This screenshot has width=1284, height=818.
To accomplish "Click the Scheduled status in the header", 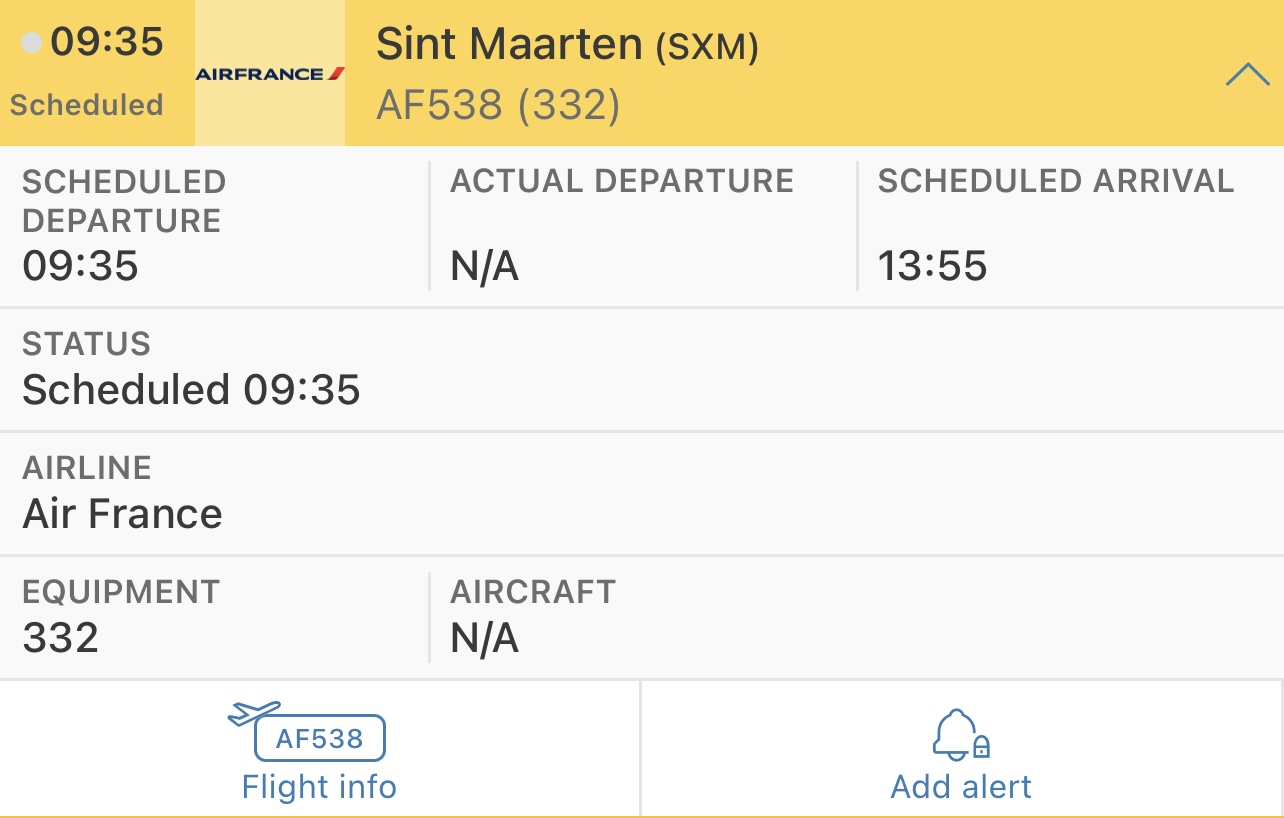I will (87, 105).
